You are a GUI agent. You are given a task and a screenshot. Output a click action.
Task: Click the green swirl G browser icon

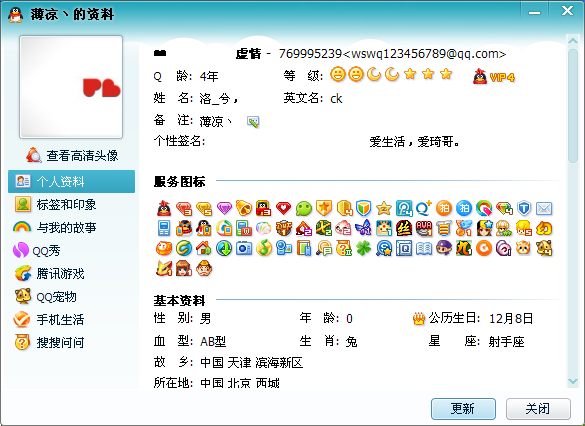pyautogui.click(x=184, y=248)
